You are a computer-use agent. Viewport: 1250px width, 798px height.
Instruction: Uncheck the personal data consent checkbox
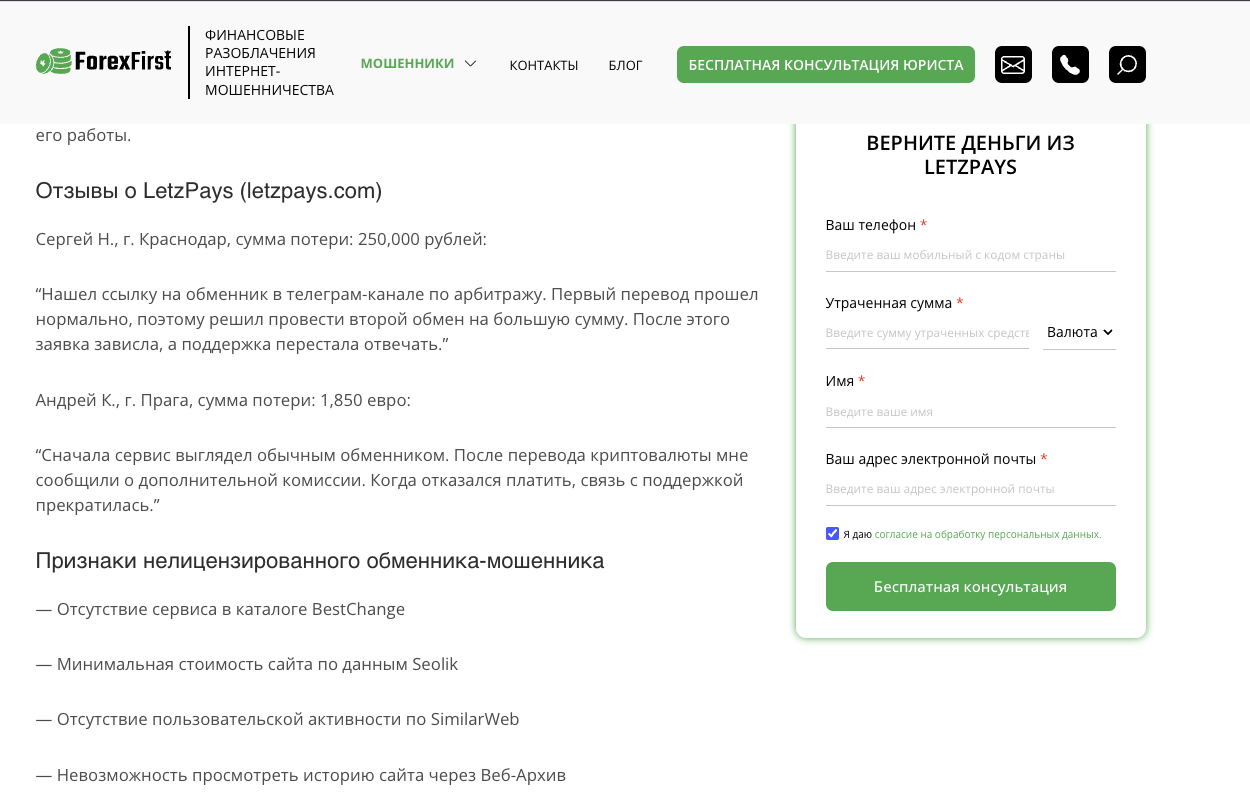click(x=832, y=533)
